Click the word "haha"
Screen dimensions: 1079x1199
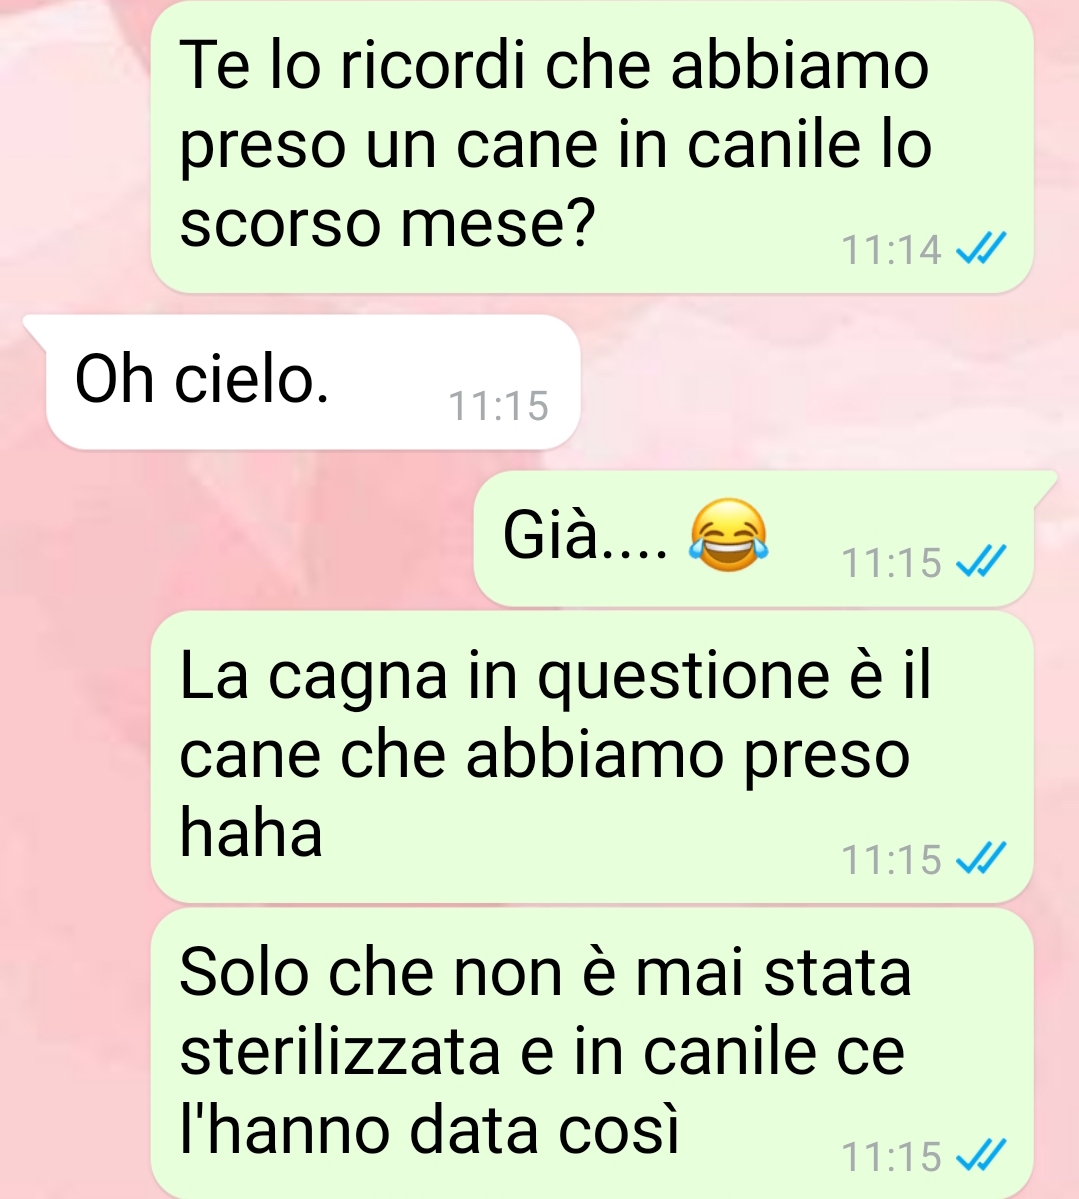coord(251,833)
